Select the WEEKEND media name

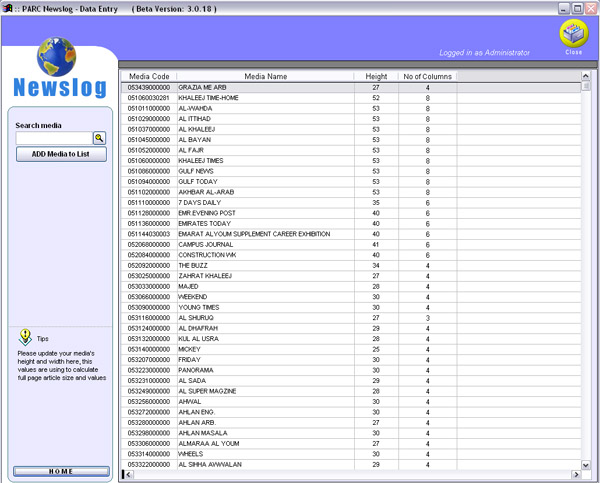[193, 297]
